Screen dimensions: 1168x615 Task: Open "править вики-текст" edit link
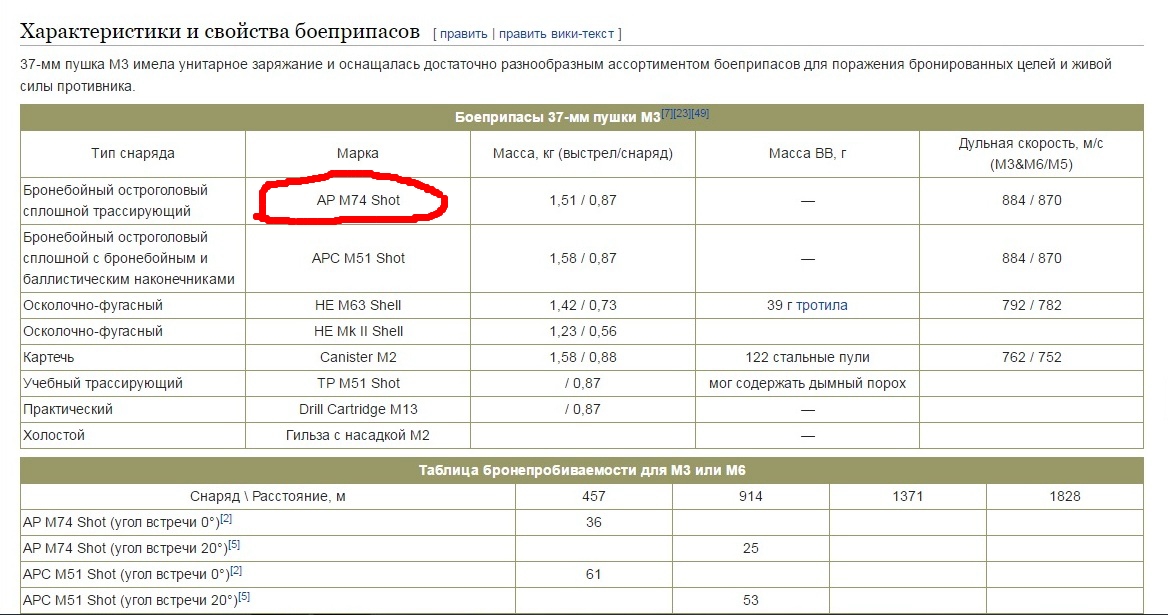(x=556, y=33)
